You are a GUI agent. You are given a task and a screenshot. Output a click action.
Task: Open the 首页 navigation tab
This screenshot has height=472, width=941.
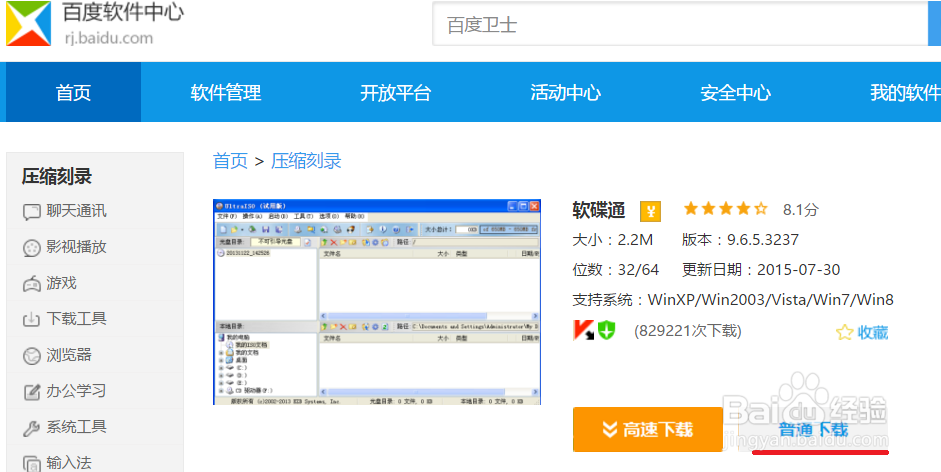pyautogui.click(x=73, y=92)
